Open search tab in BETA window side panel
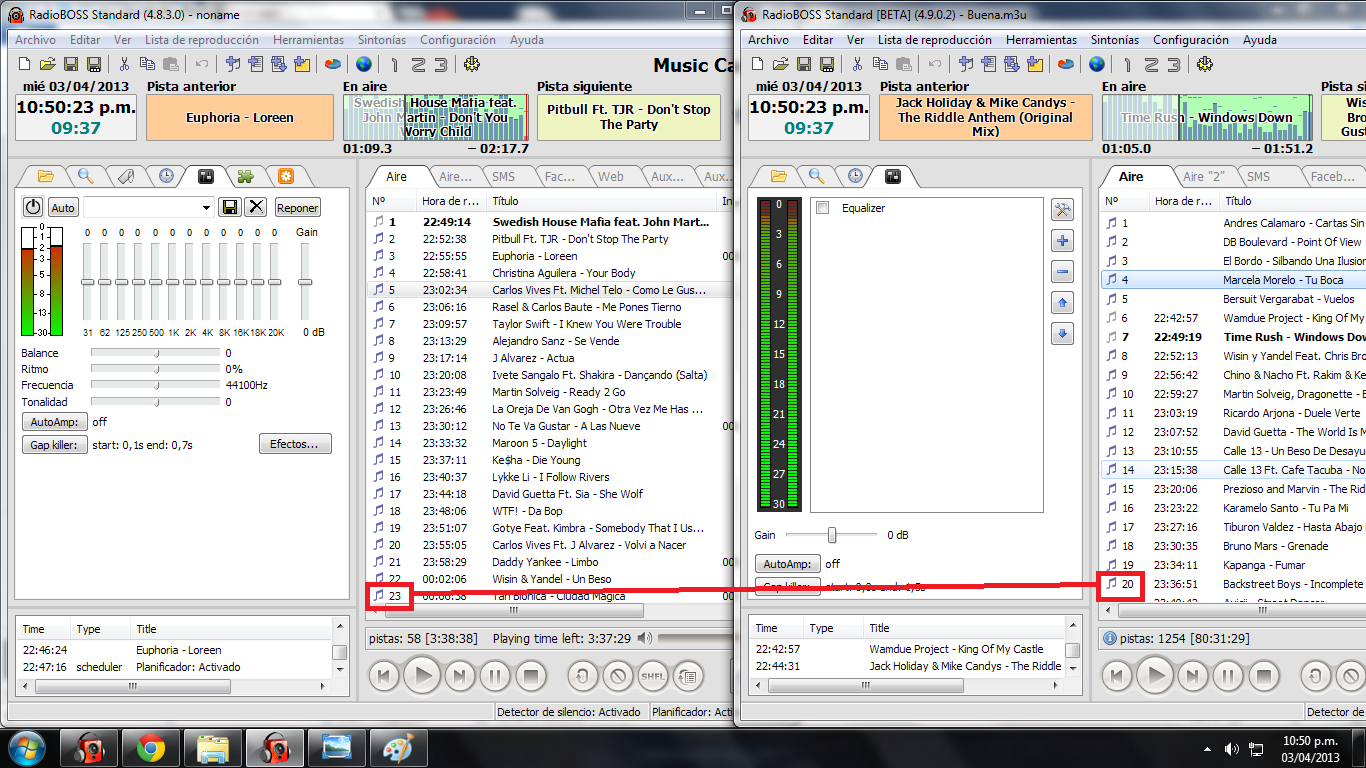The height and width of the screenshot is (768, 1366). (x=817, y=176)
